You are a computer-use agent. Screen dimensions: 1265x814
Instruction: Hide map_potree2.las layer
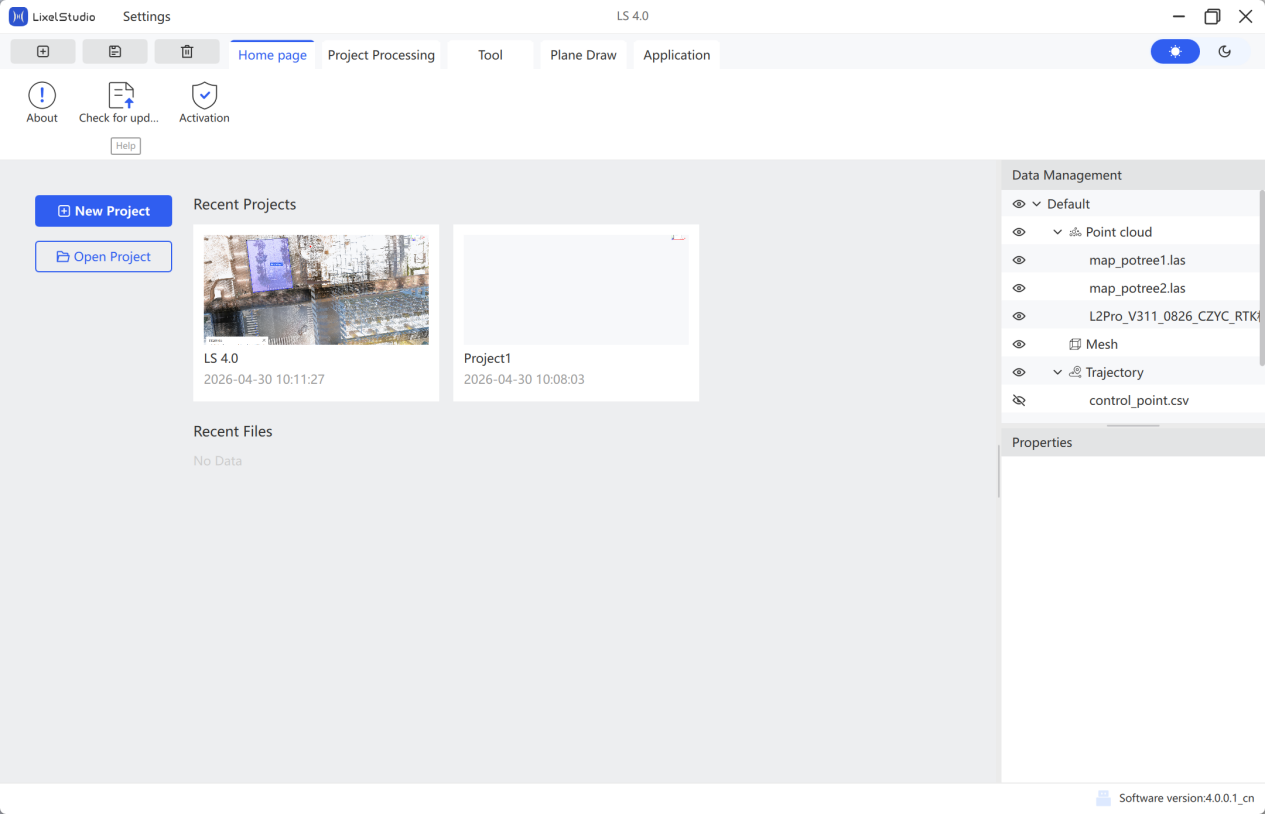pyautogui.click(x=1019, y=288)
